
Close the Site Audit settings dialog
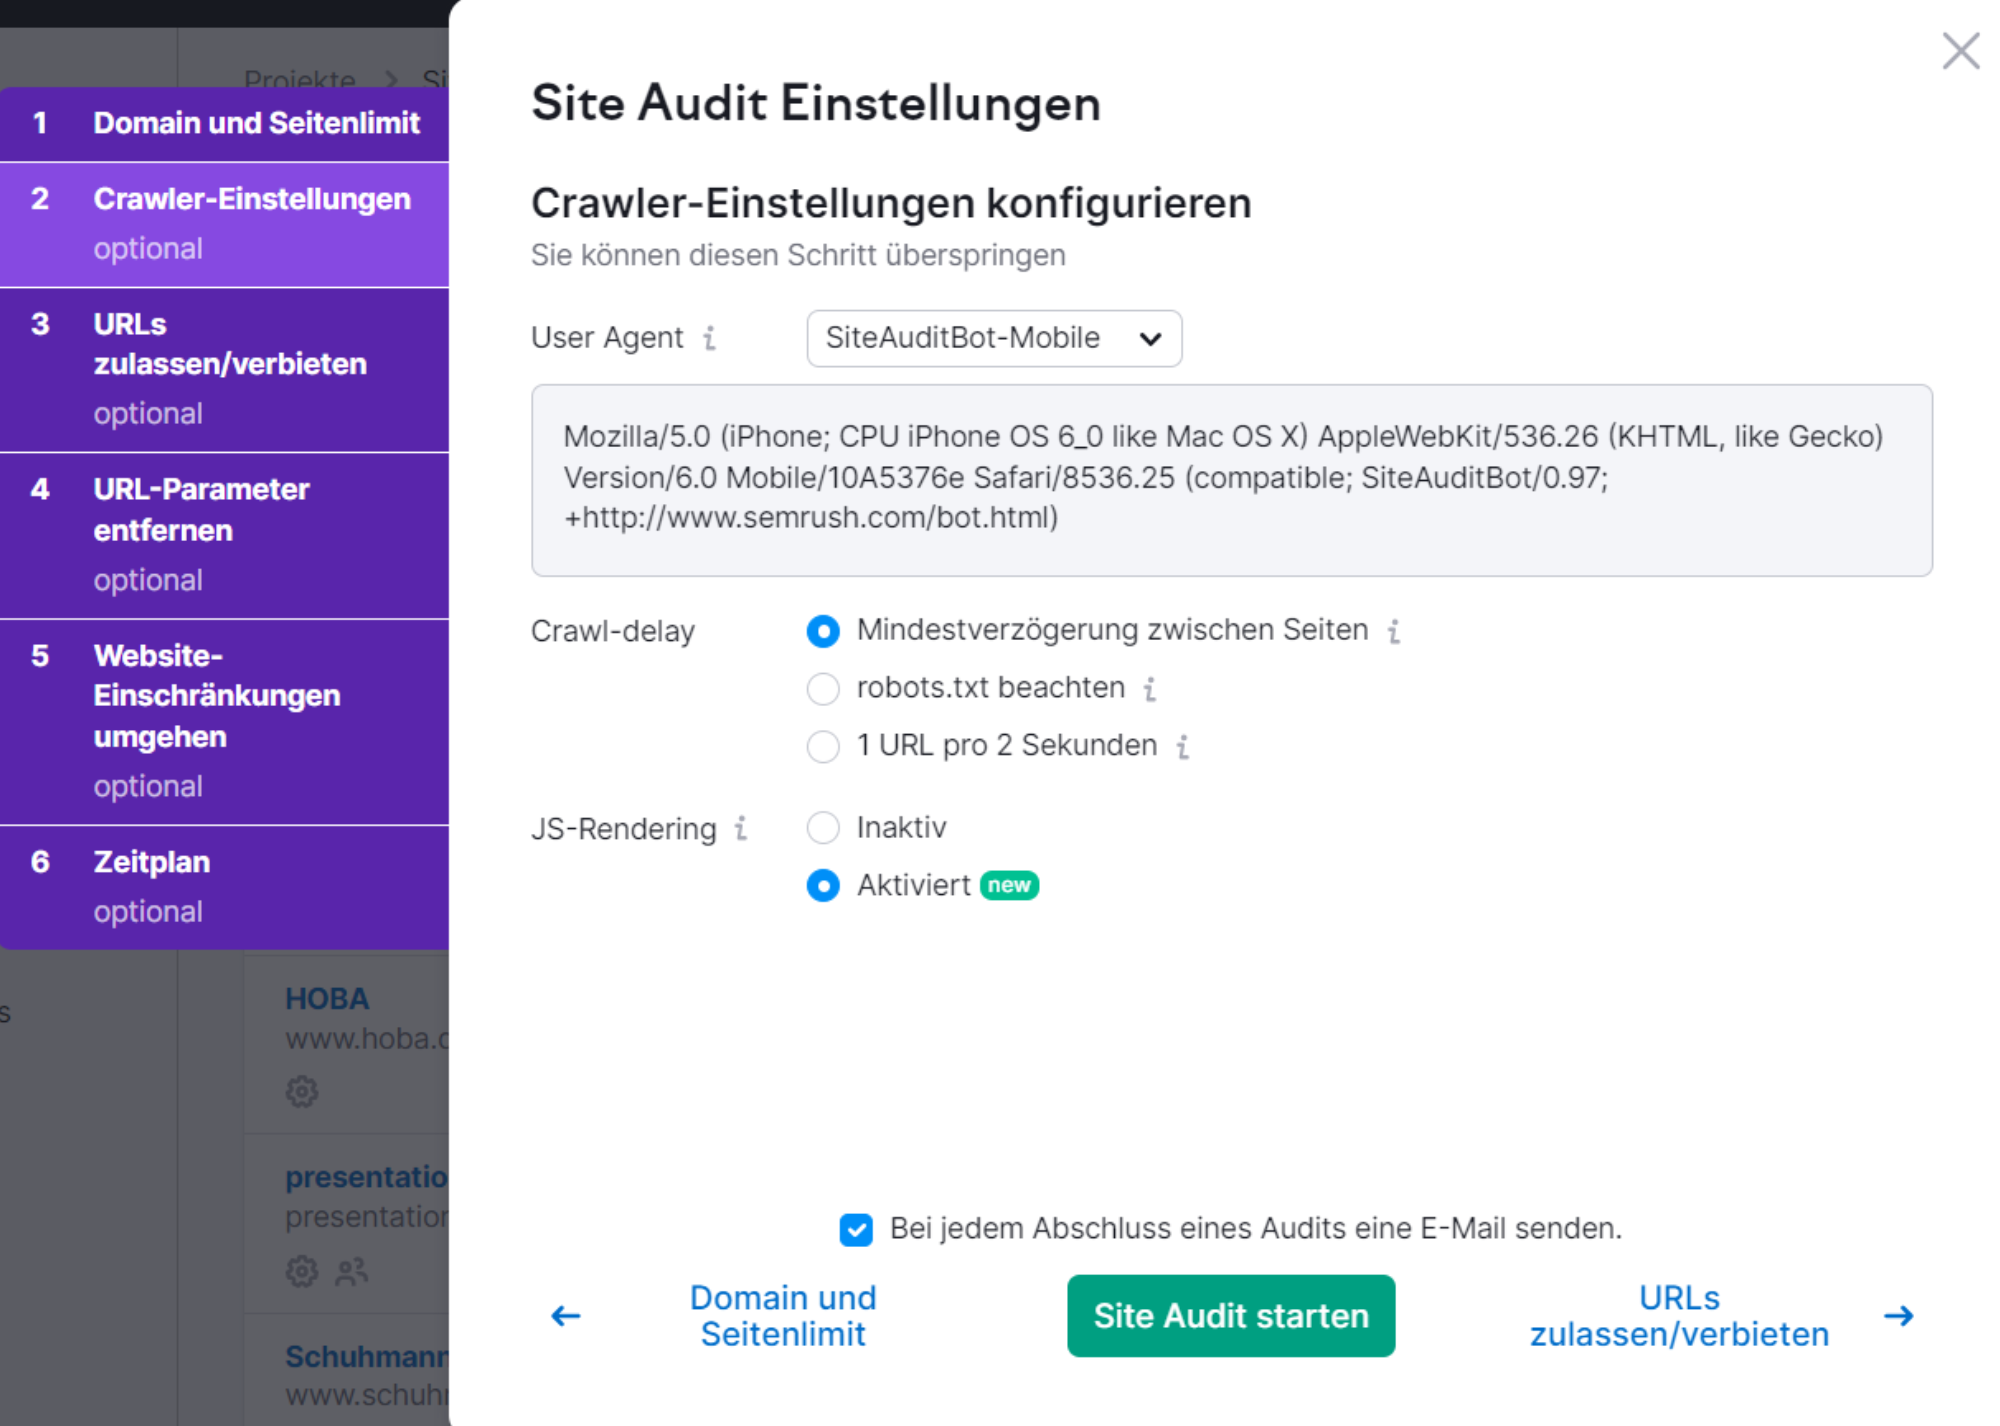pos(1960,51)
